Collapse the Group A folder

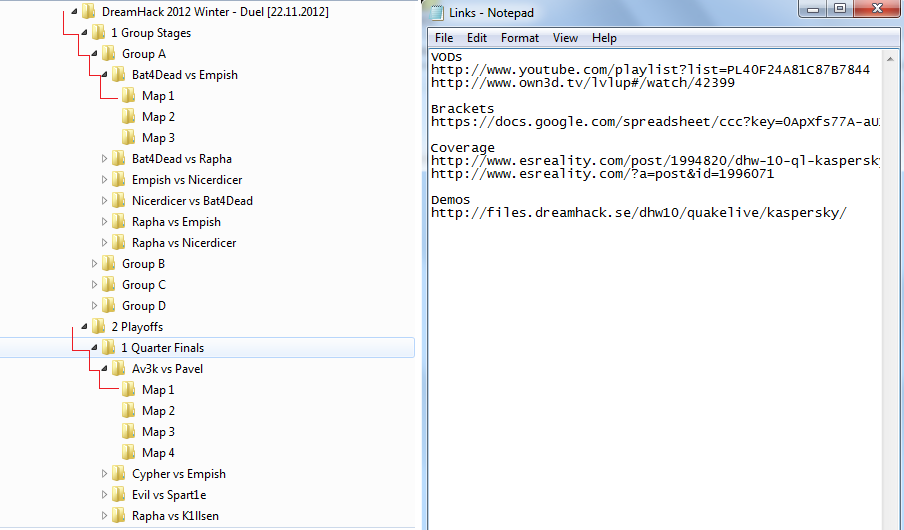pos(95,54)
